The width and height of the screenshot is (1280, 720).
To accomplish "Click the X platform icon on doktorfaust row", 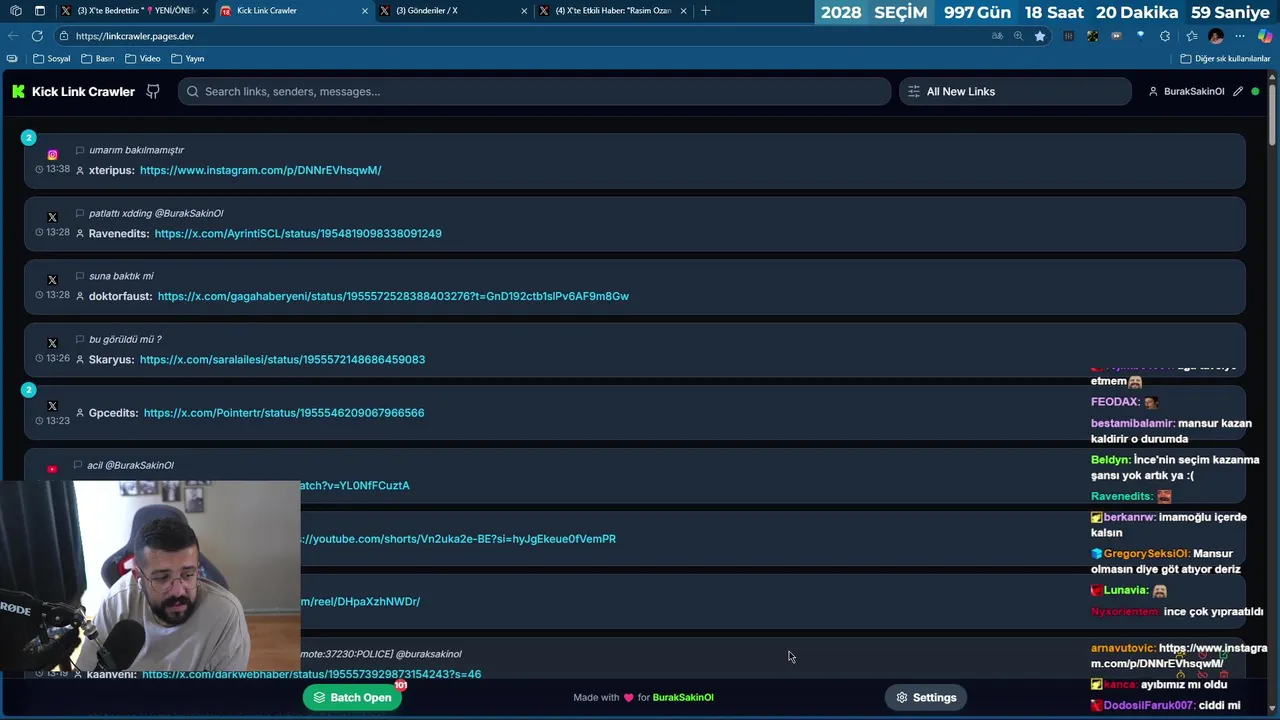I will (x=53, y=280).
